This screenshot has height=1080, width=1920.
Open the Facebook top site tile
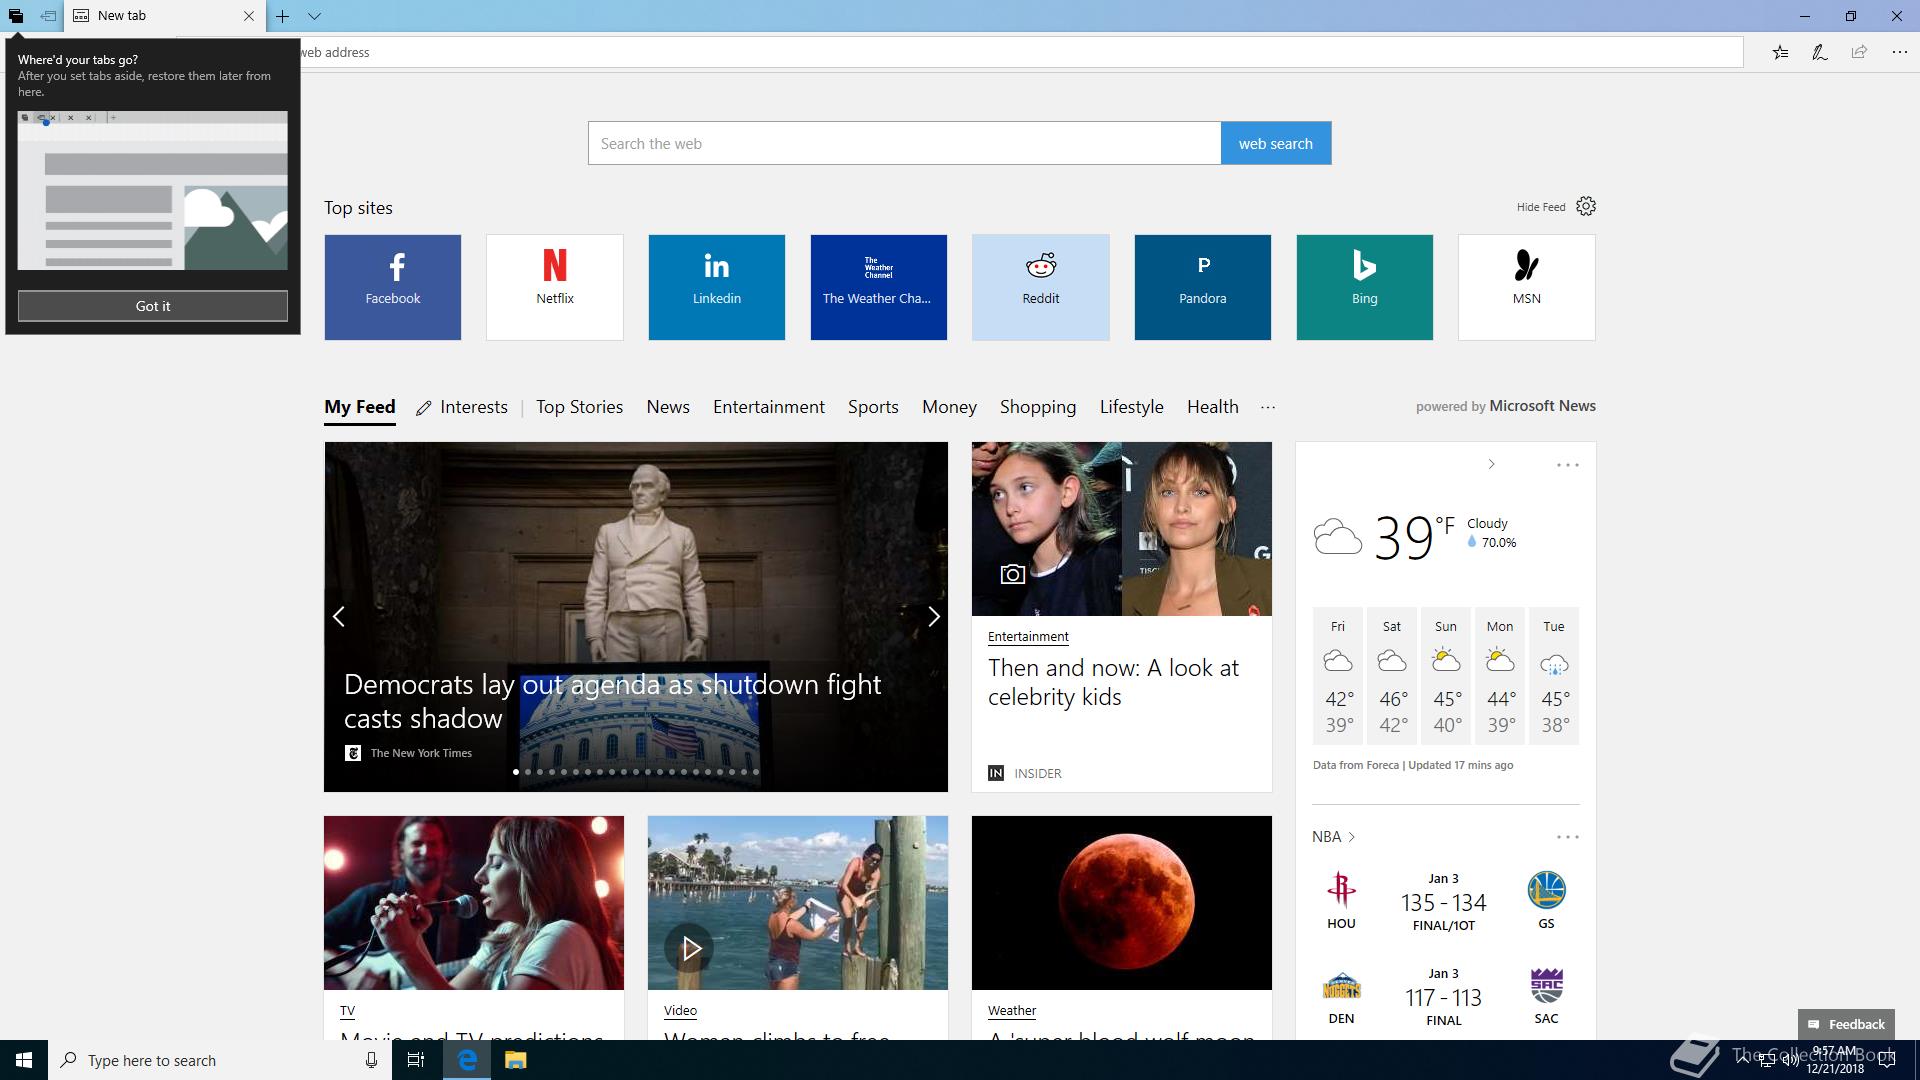coord(393,287)
